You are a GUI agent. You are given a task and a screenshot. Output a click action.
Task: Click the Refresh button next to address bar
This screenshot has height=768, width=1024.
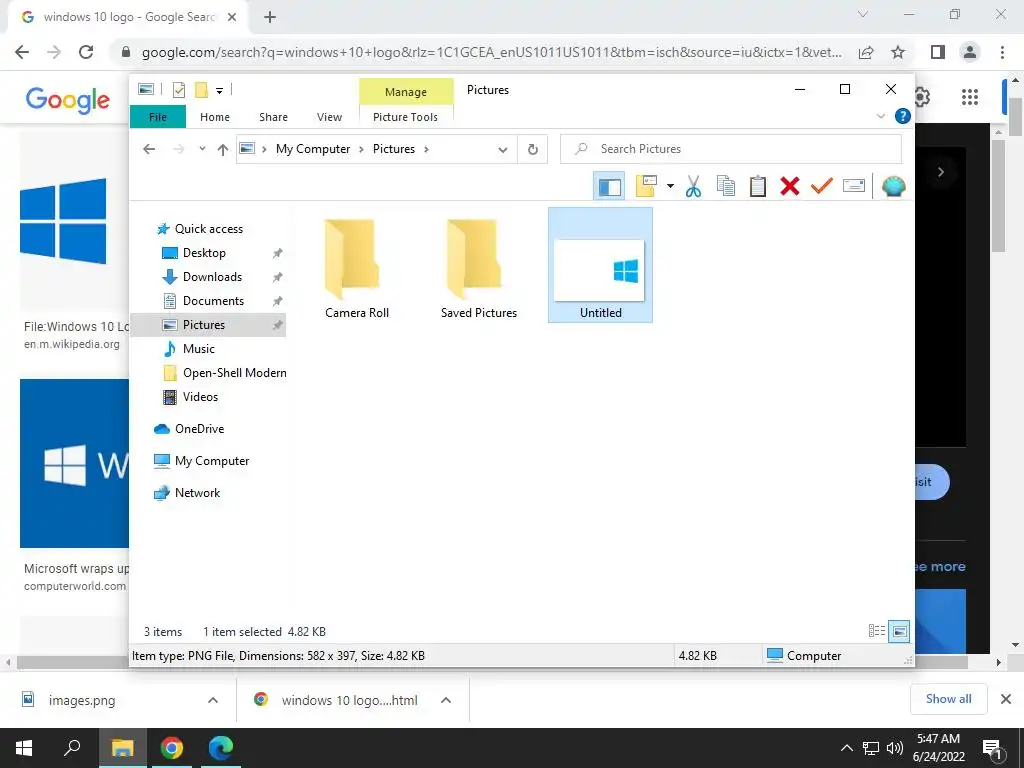533,149
